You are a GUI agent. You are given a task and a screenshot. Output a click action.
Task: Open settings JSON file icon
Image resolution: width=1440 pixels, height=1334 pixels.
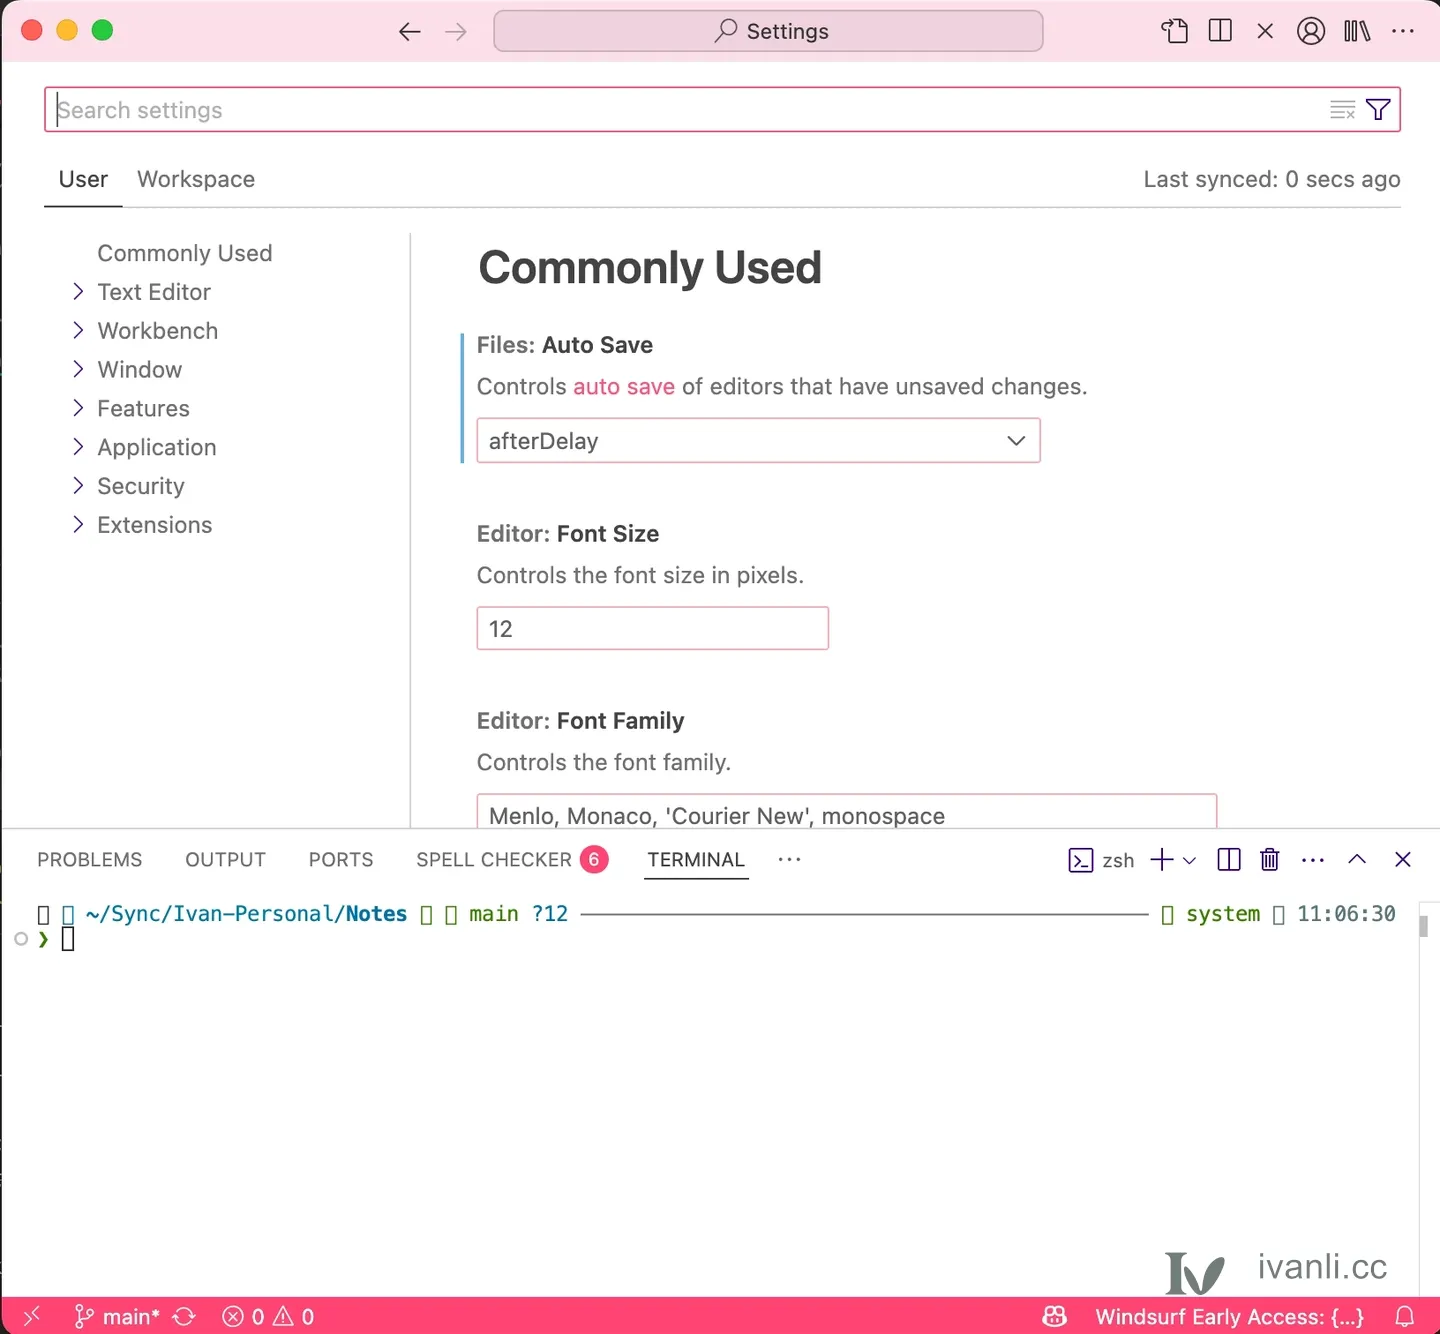pyautogui.click(x=1175, y=31)
